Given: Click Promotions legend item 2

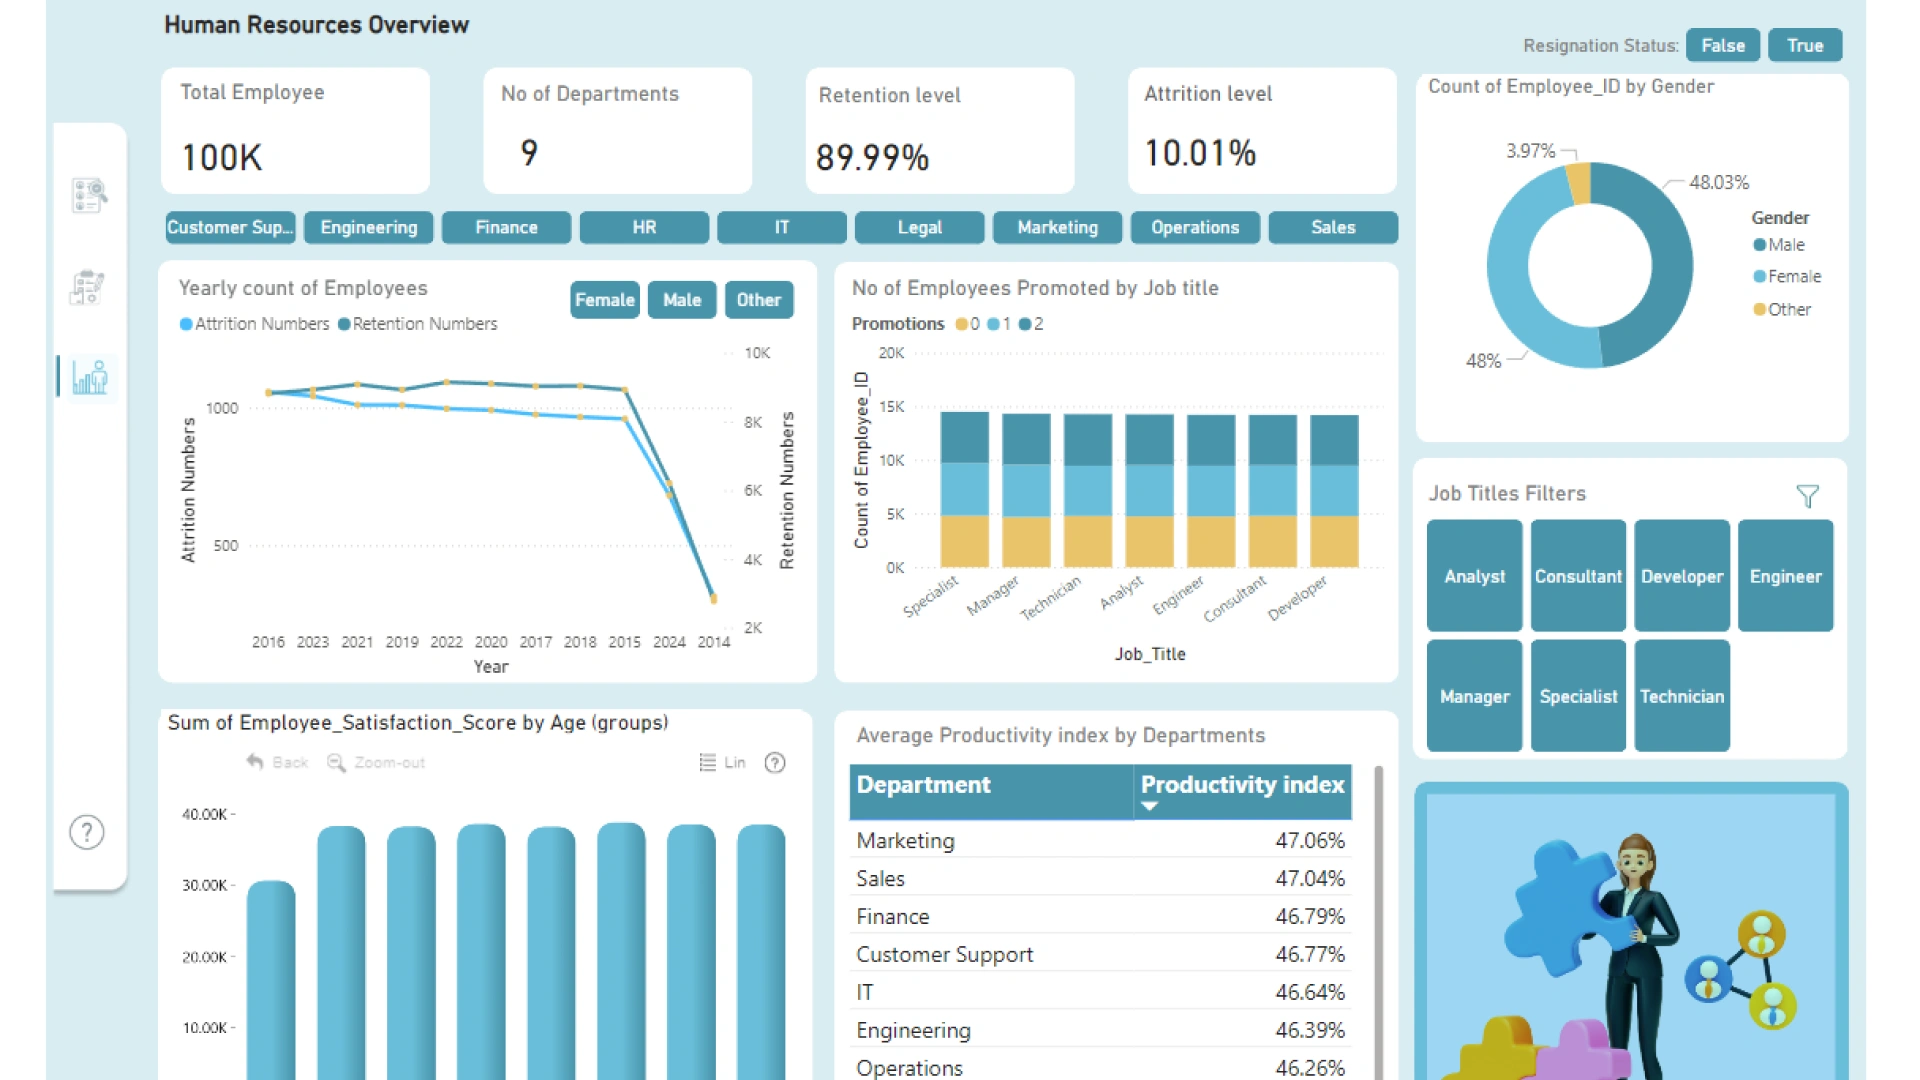Looking at the screenshot, I should coord(1031,324).
